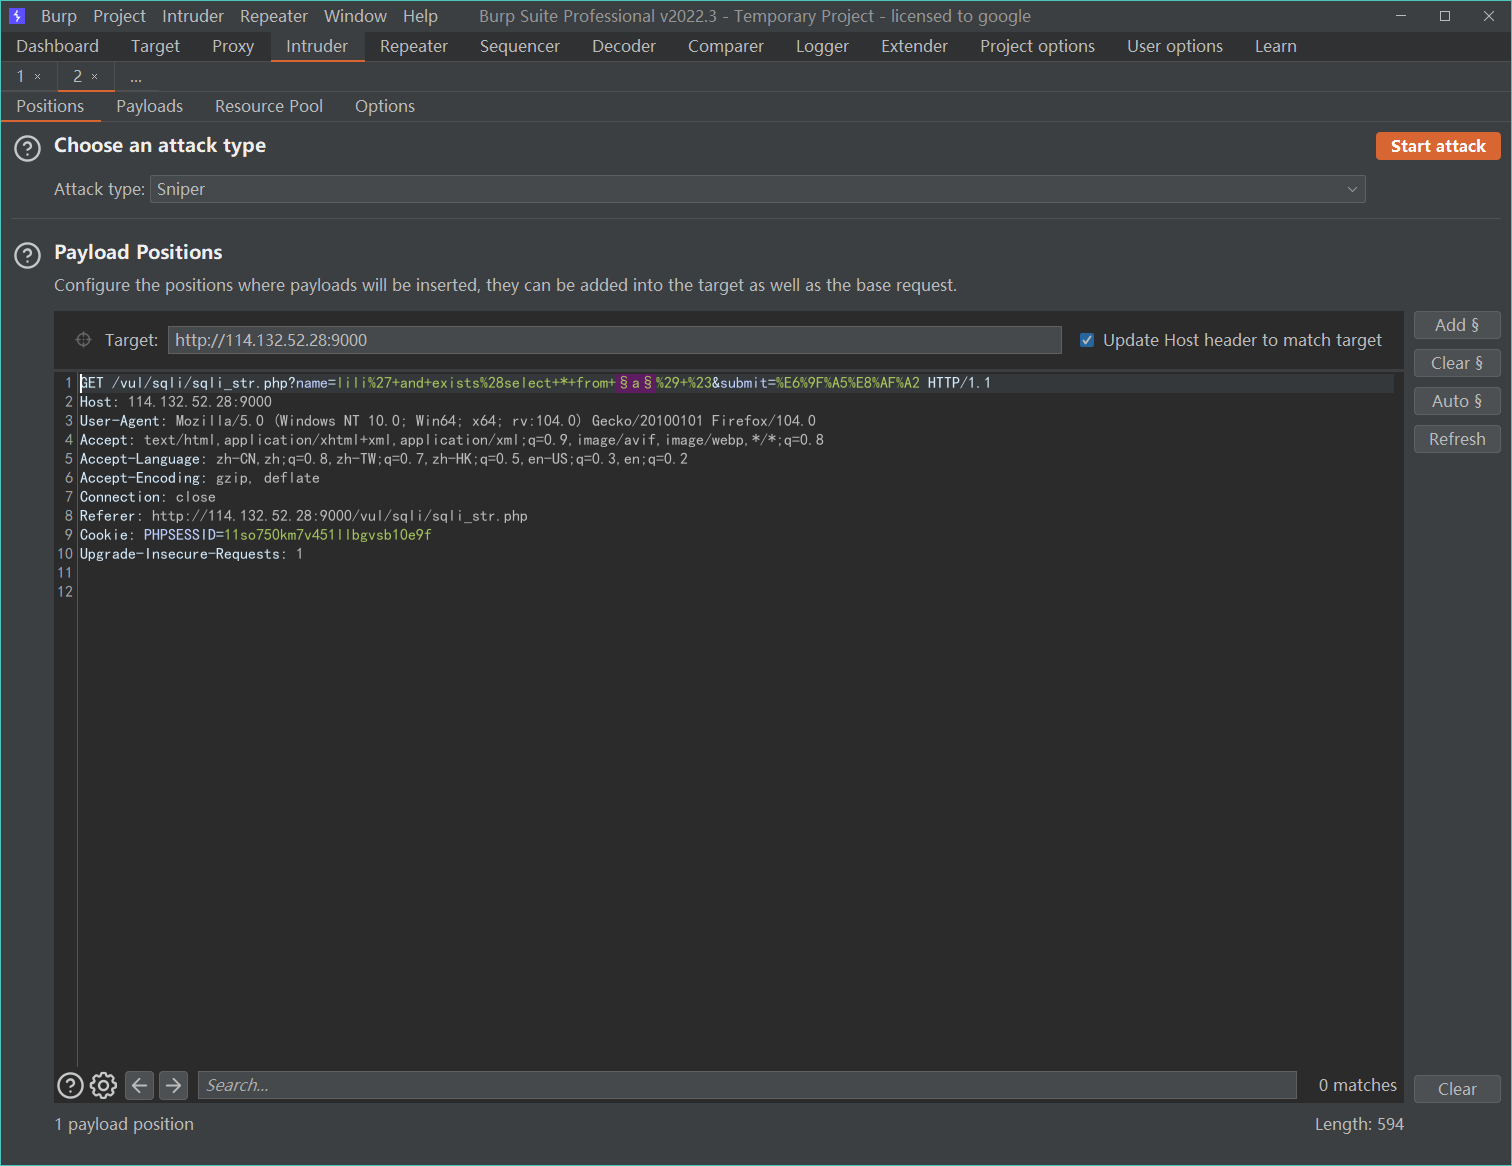Open the Project options tab
This screenshot has height=1166, width=1512.
[x=1037, y=46]
